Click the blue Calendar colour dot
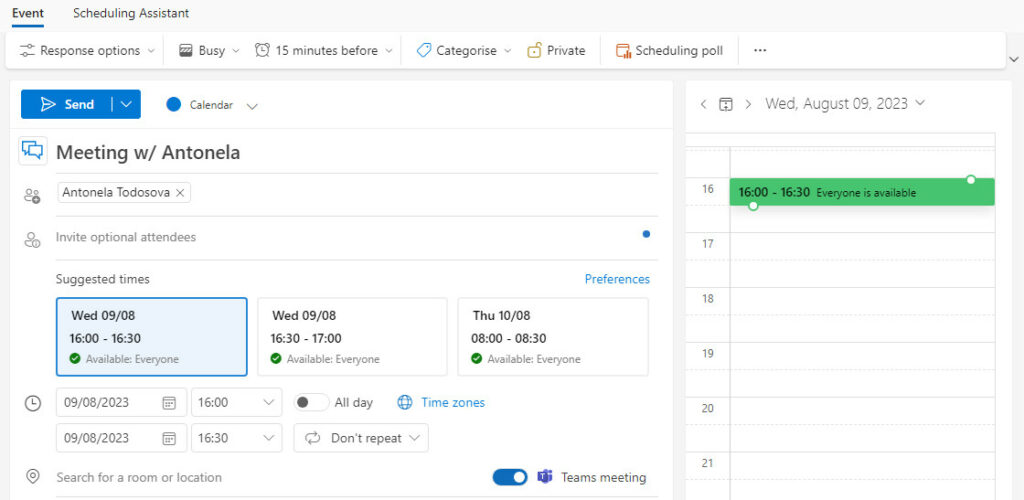 click(x=174, y=104)
